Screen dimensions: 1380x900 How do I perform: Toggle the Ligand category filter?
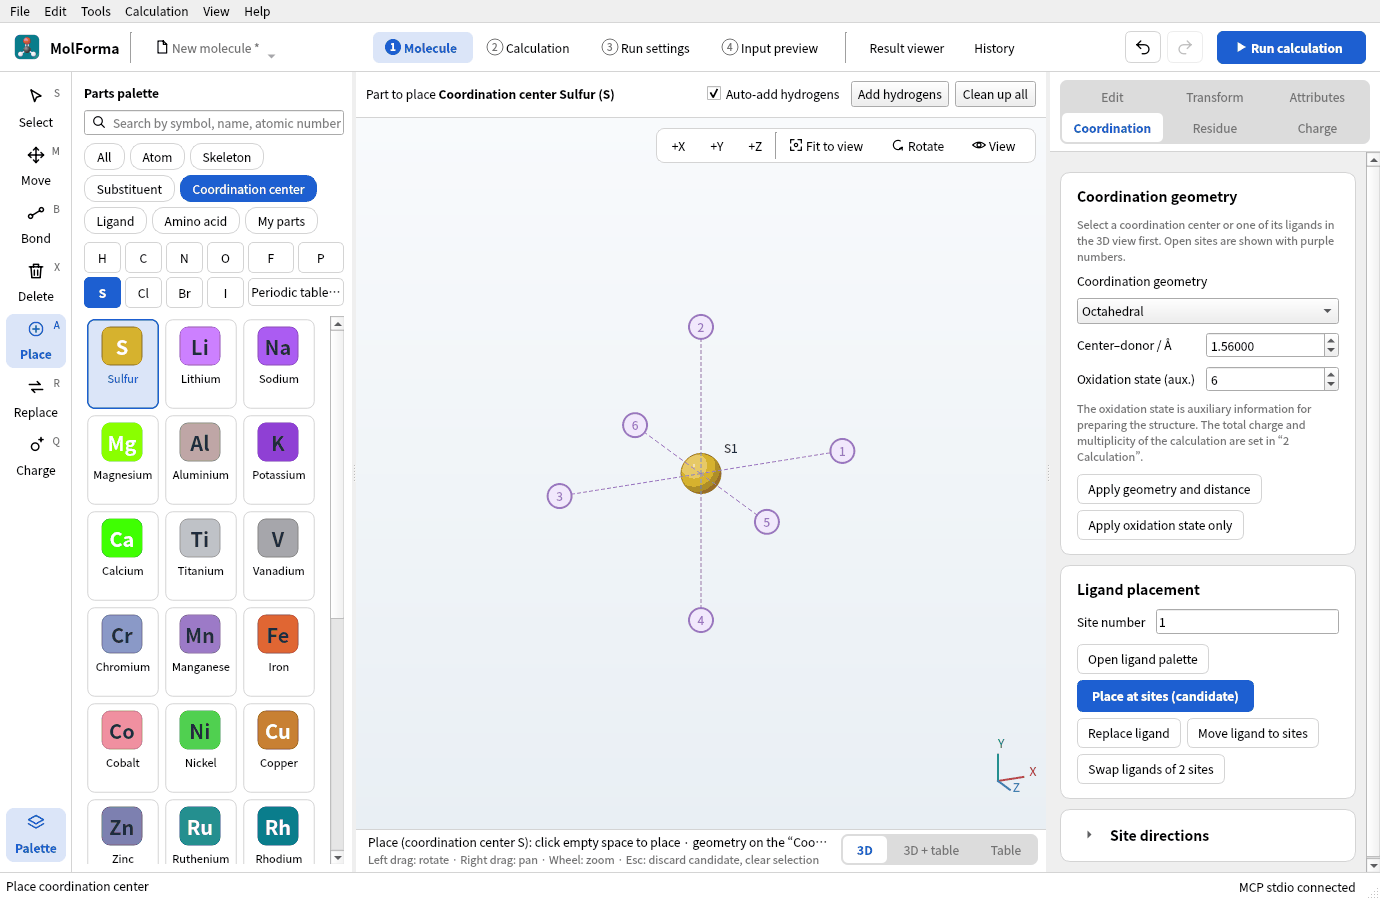(115, 221)
